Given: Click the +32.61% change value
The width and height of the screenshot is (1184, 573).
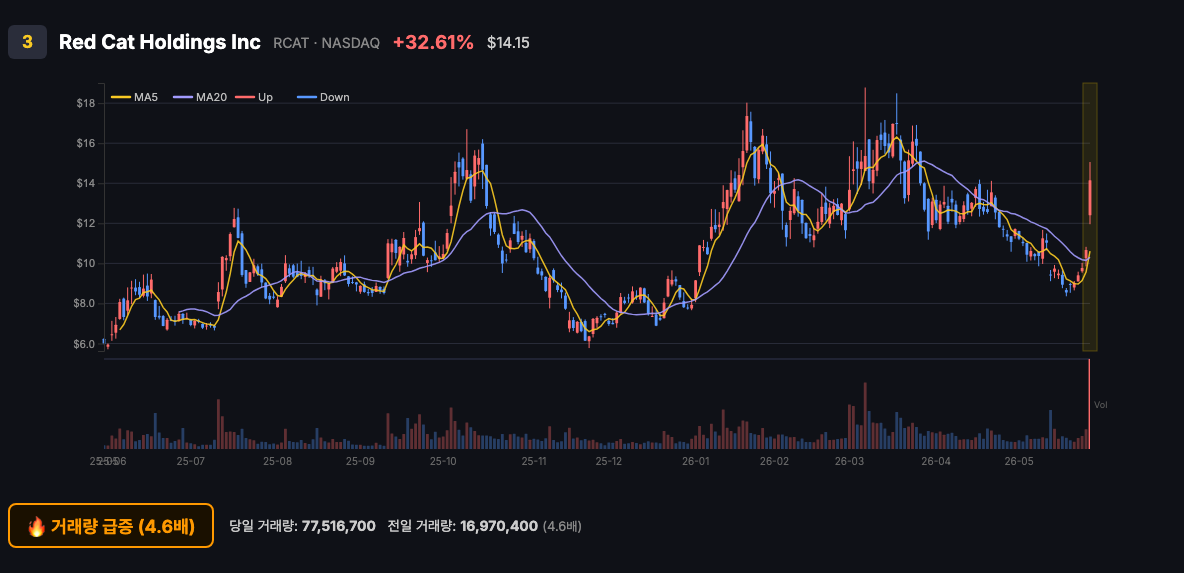Looking at the screenshot, I should [x=433, y=42].
